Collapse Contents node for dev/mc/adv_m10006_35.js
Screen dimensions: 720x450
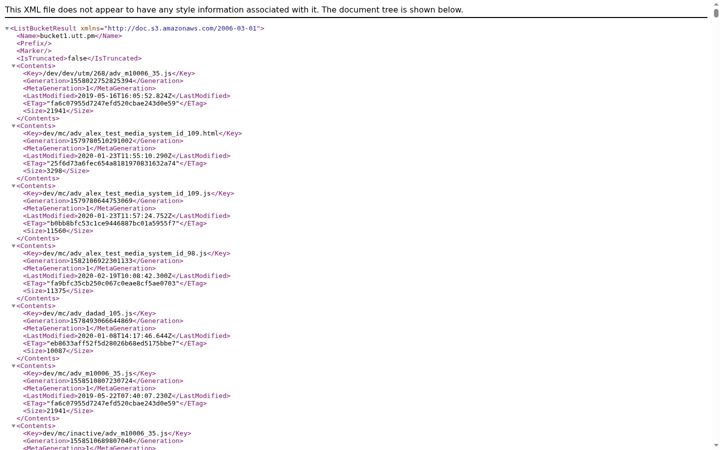point(13,366)
